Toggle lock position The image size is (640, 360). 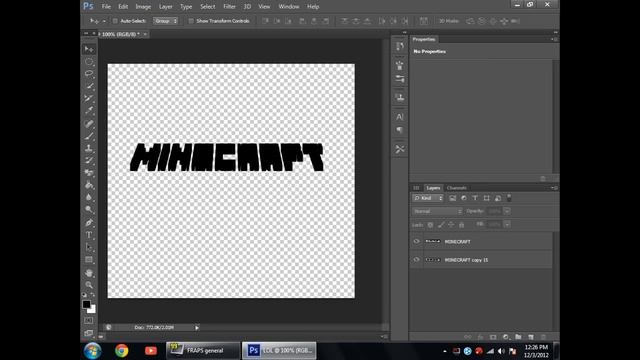coord(451,224)
